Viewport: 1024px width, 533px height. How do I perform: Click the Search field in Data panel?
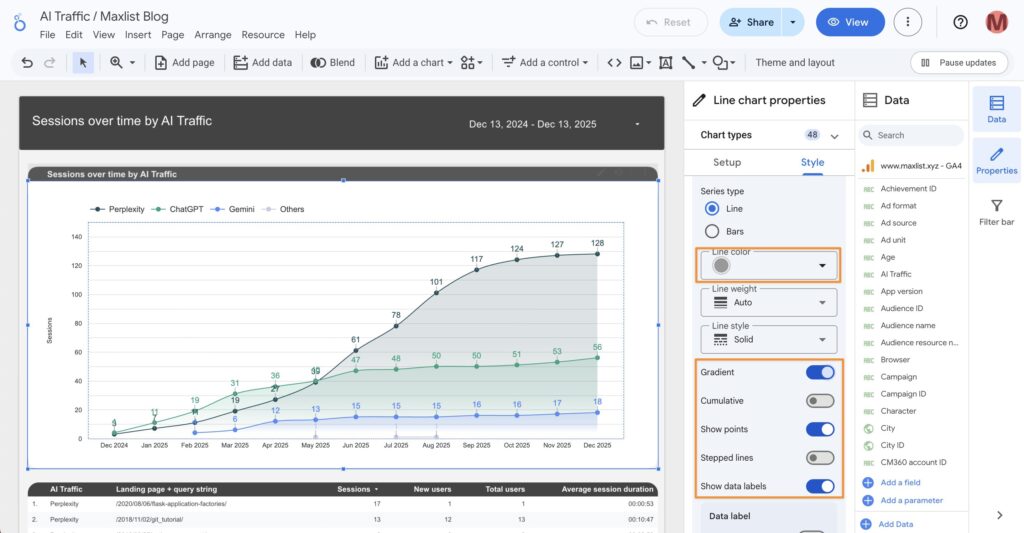pyautogui.click(x=912, y=135)
